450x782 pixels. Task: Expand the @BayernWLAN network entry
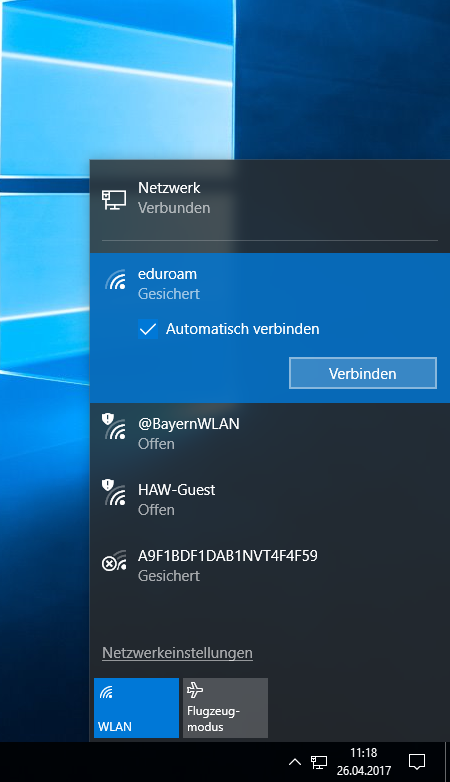[270, 433]
